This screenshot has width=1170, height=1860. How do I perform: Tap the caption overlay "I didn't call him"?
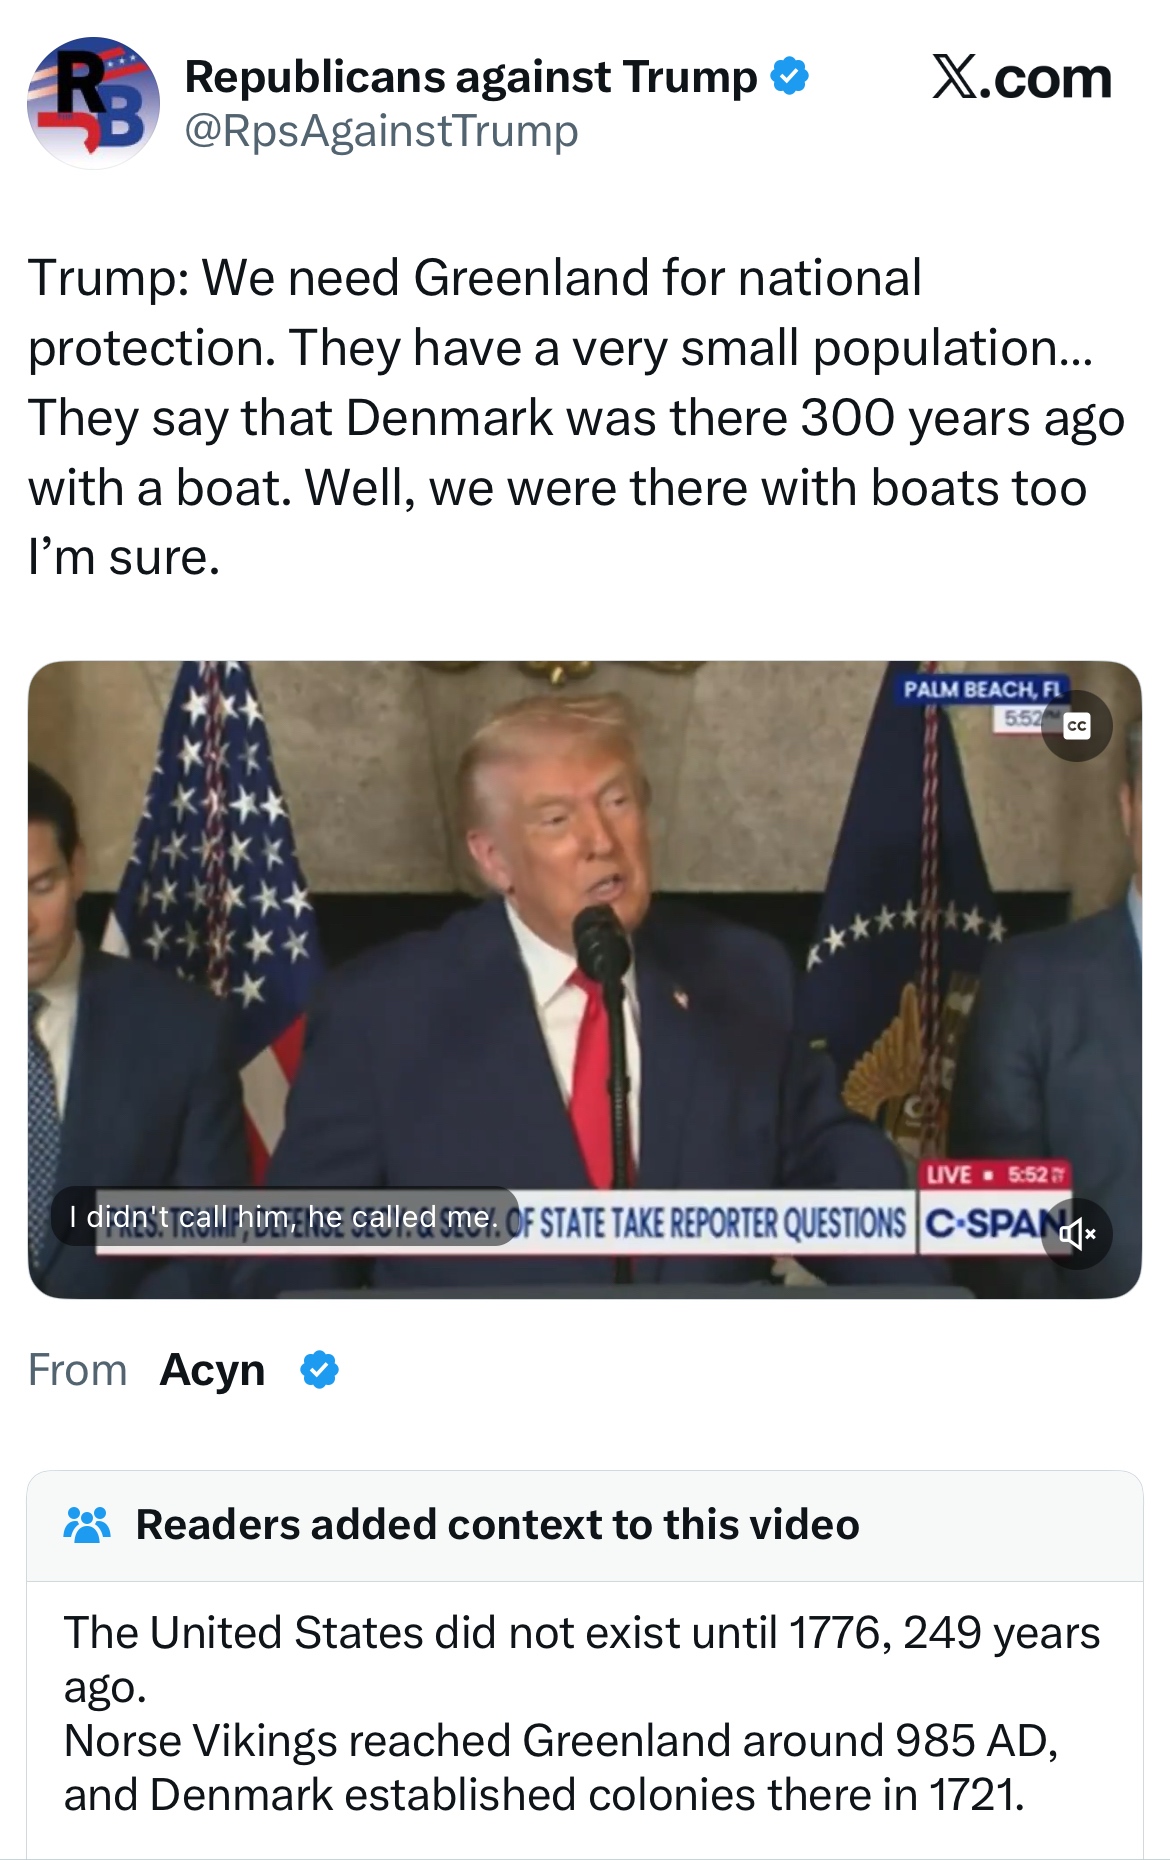click(x=284, y=1217)
